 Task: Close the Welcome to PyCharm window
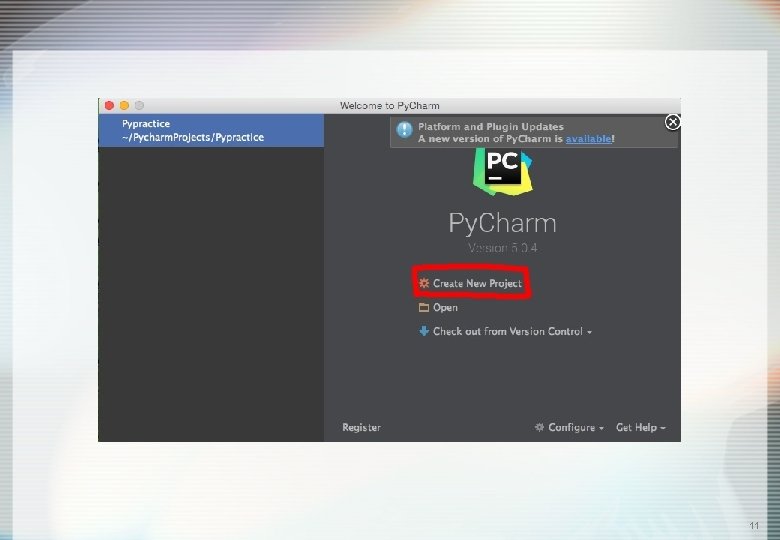click(x=109, y=105)
